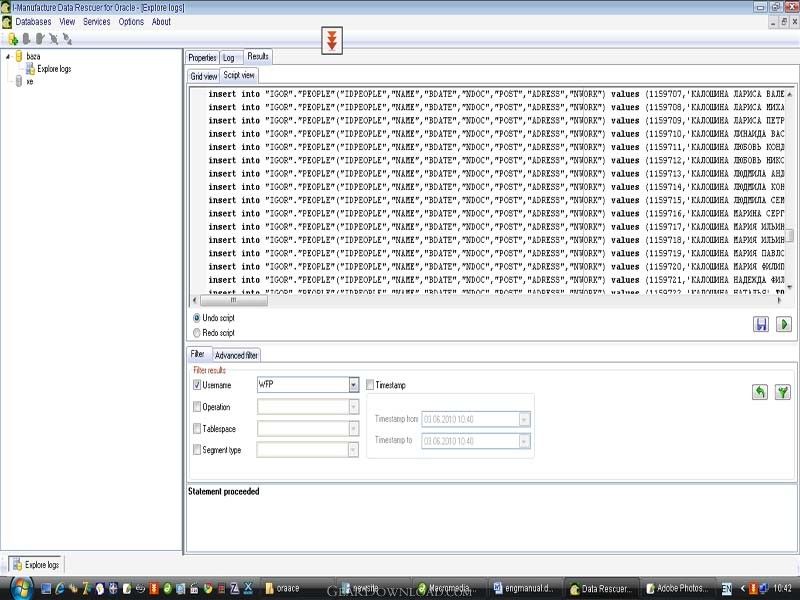The image size is (800, 600).
Task: Uncheck the Username filter checkbox
Action: tap(197, 385)
